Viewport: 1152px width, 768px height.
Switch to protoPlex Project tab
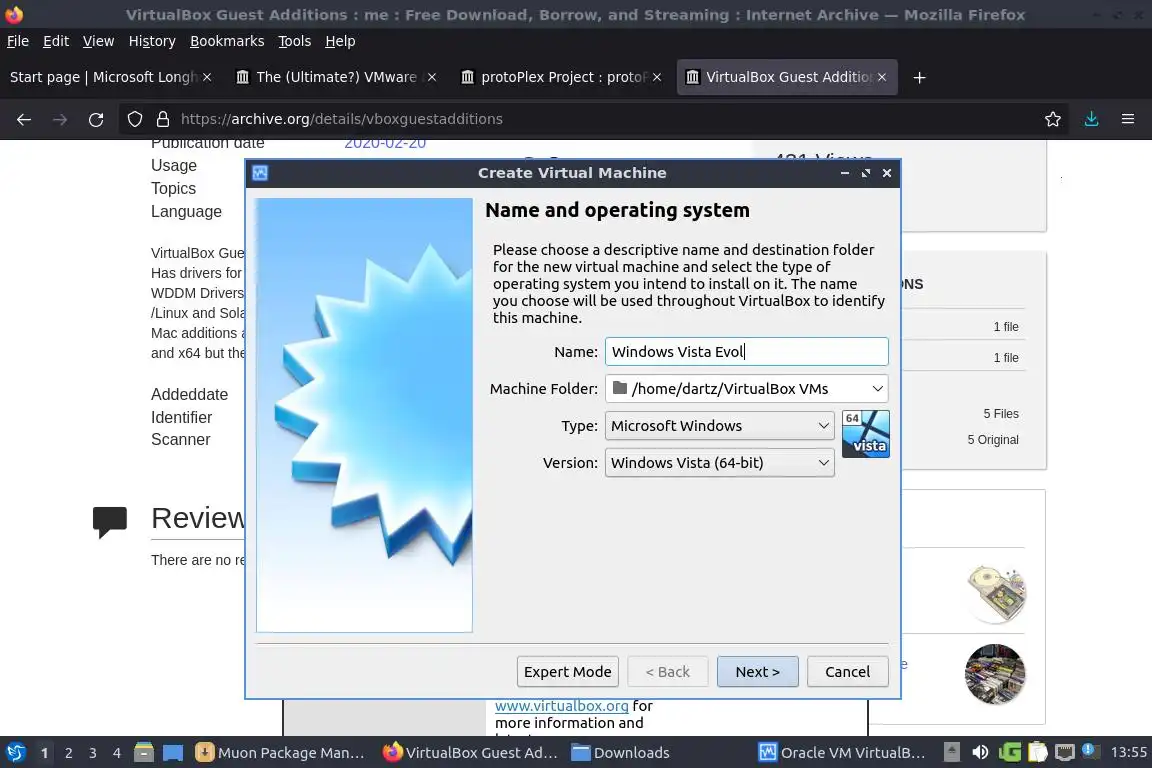pos(562,77)
